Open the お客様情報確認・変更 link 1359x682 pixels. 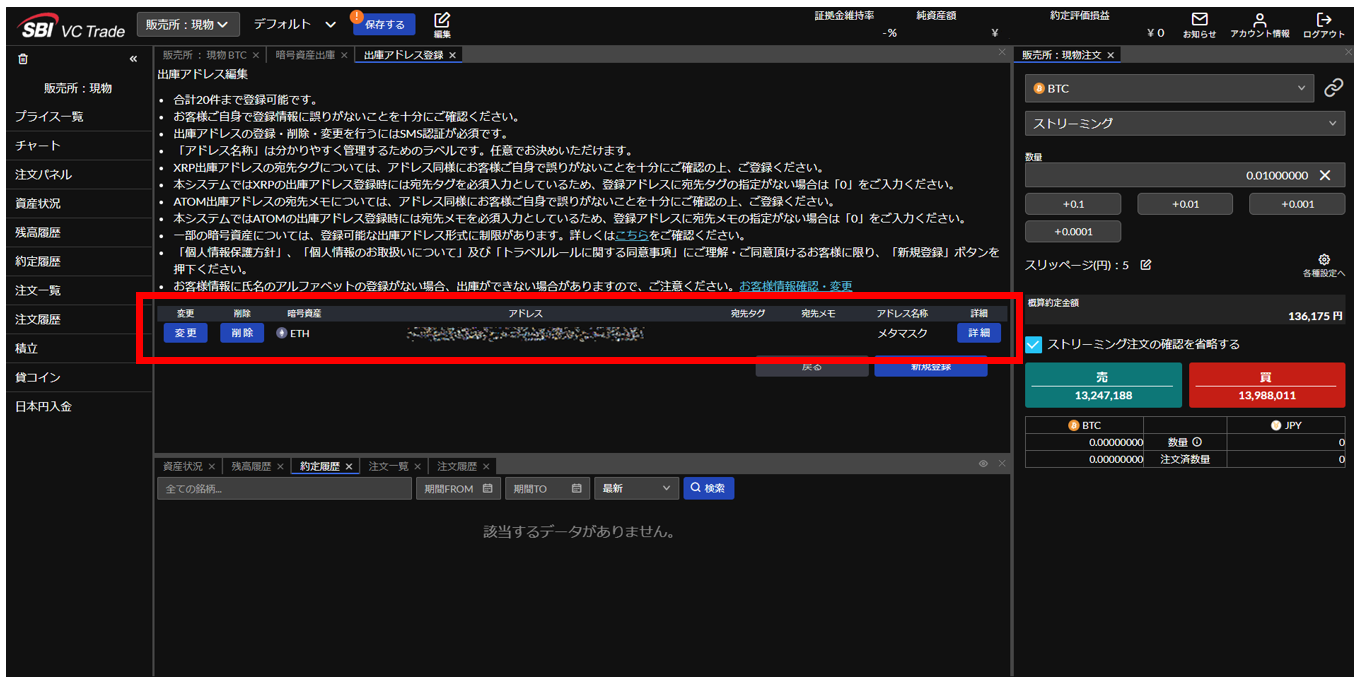[796, 287]
